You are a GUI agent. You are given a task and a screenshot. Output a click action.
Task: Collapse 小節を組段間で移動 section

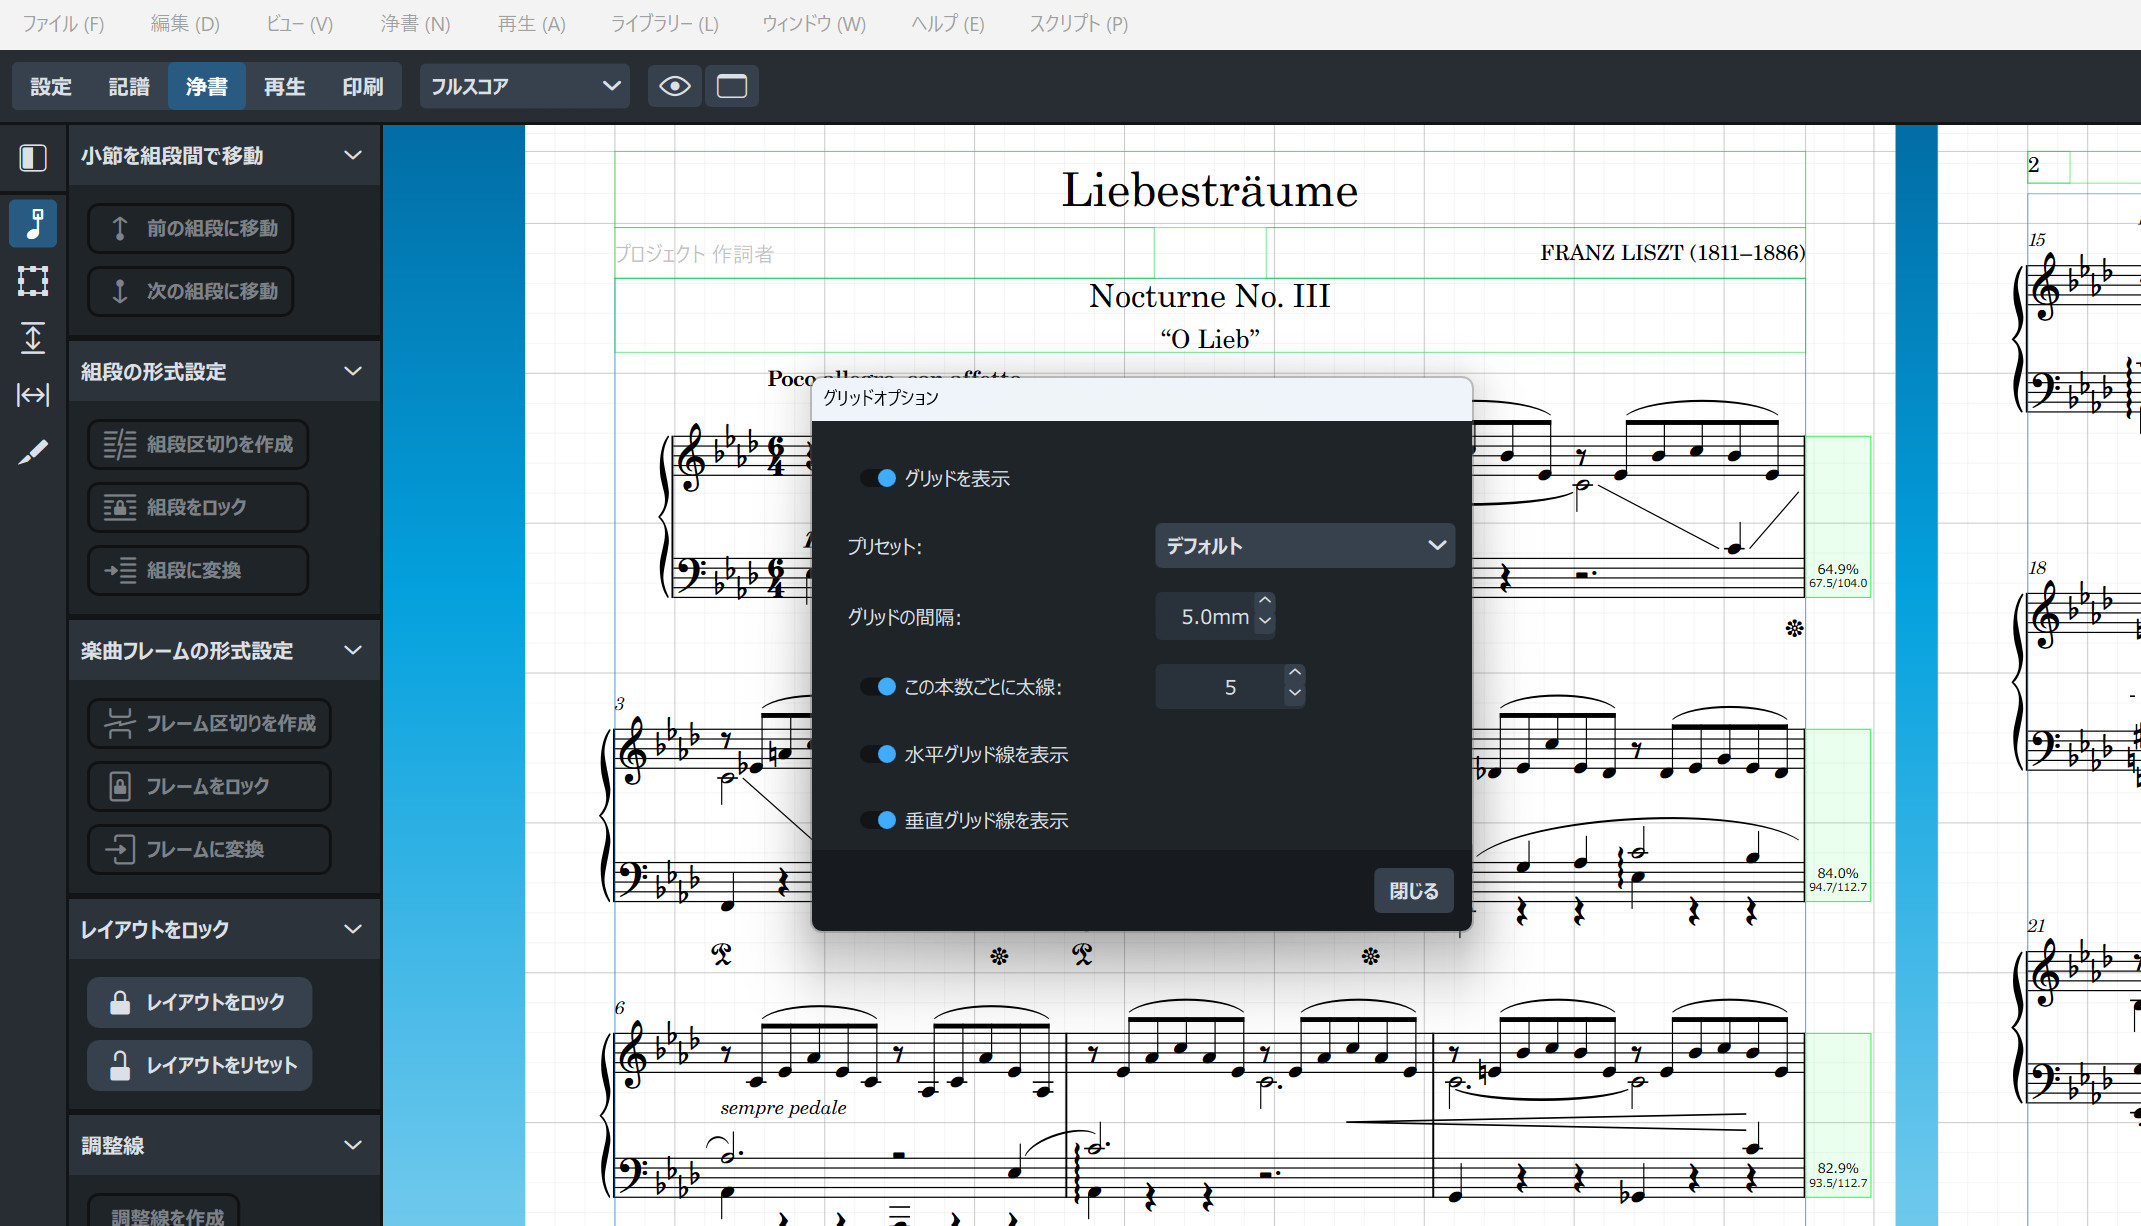(x=352, y=155)
